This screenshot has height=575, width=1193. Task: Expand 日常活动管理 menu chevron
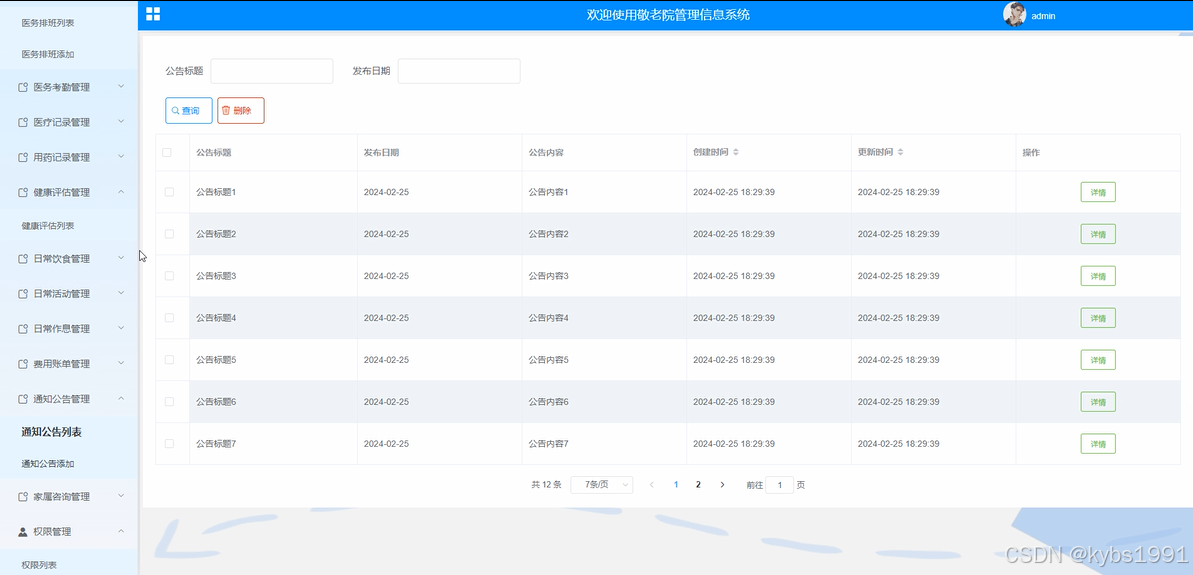[121, 293]
